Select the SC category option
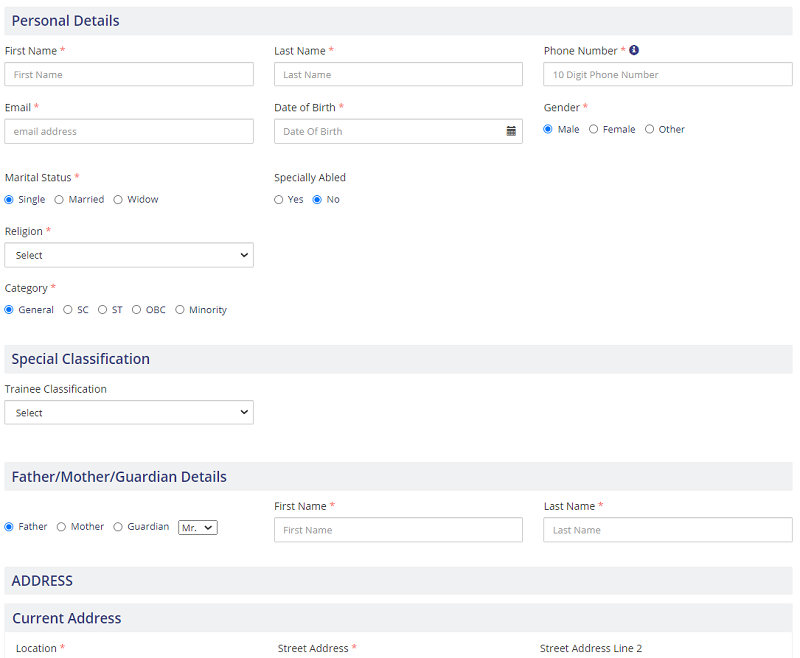 point(68,310)
